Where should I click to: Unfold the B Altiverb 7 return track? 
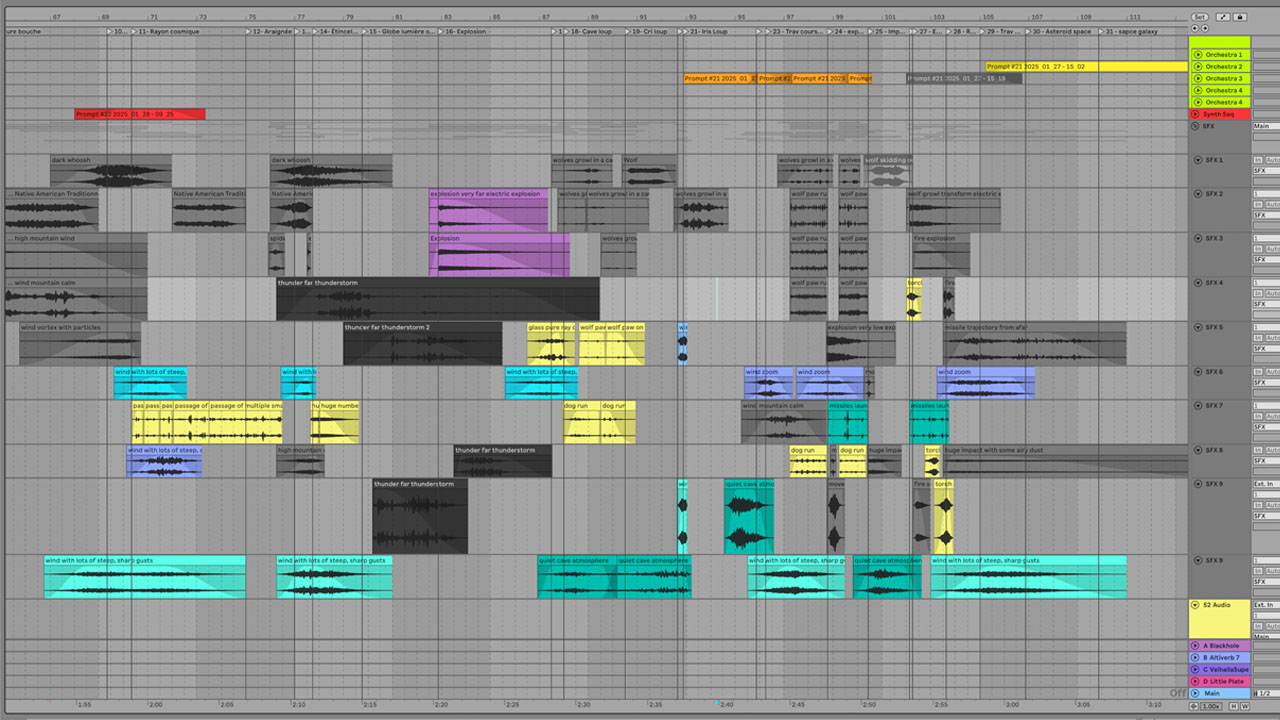coord(1195,658)
